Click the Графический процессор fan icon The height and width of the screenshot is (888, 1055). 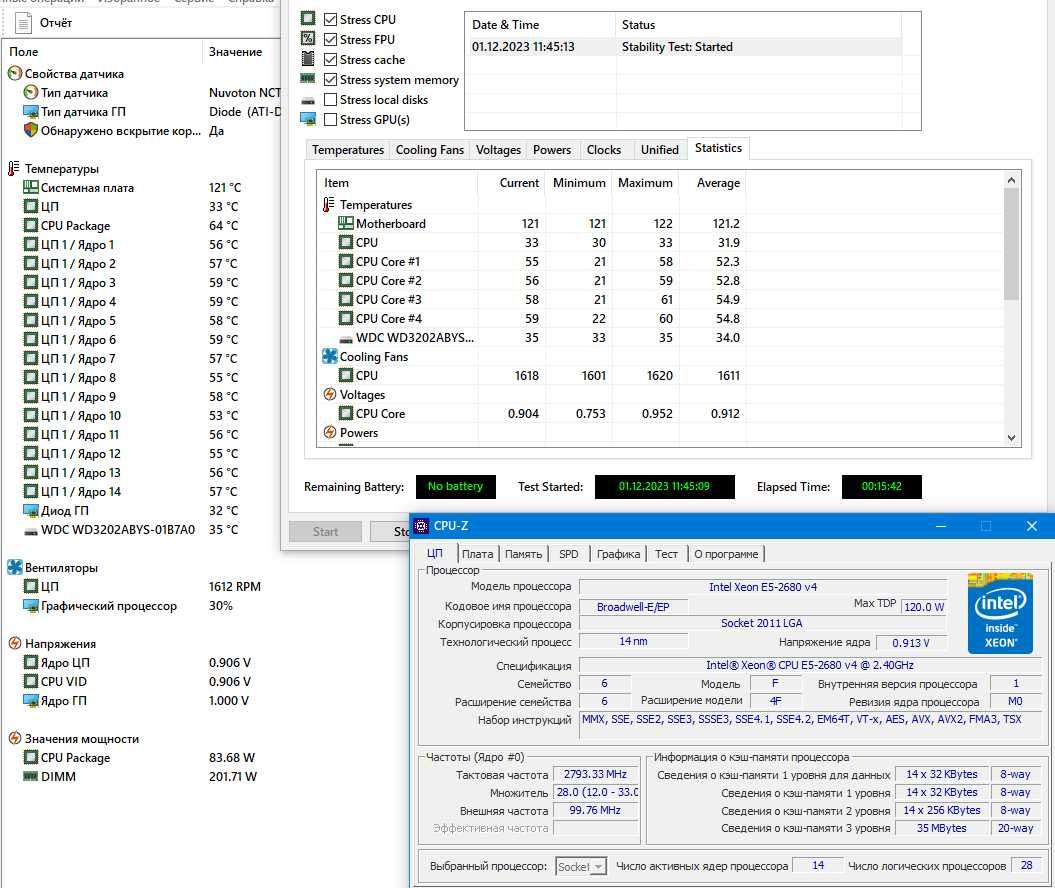[x=30, y=605]
